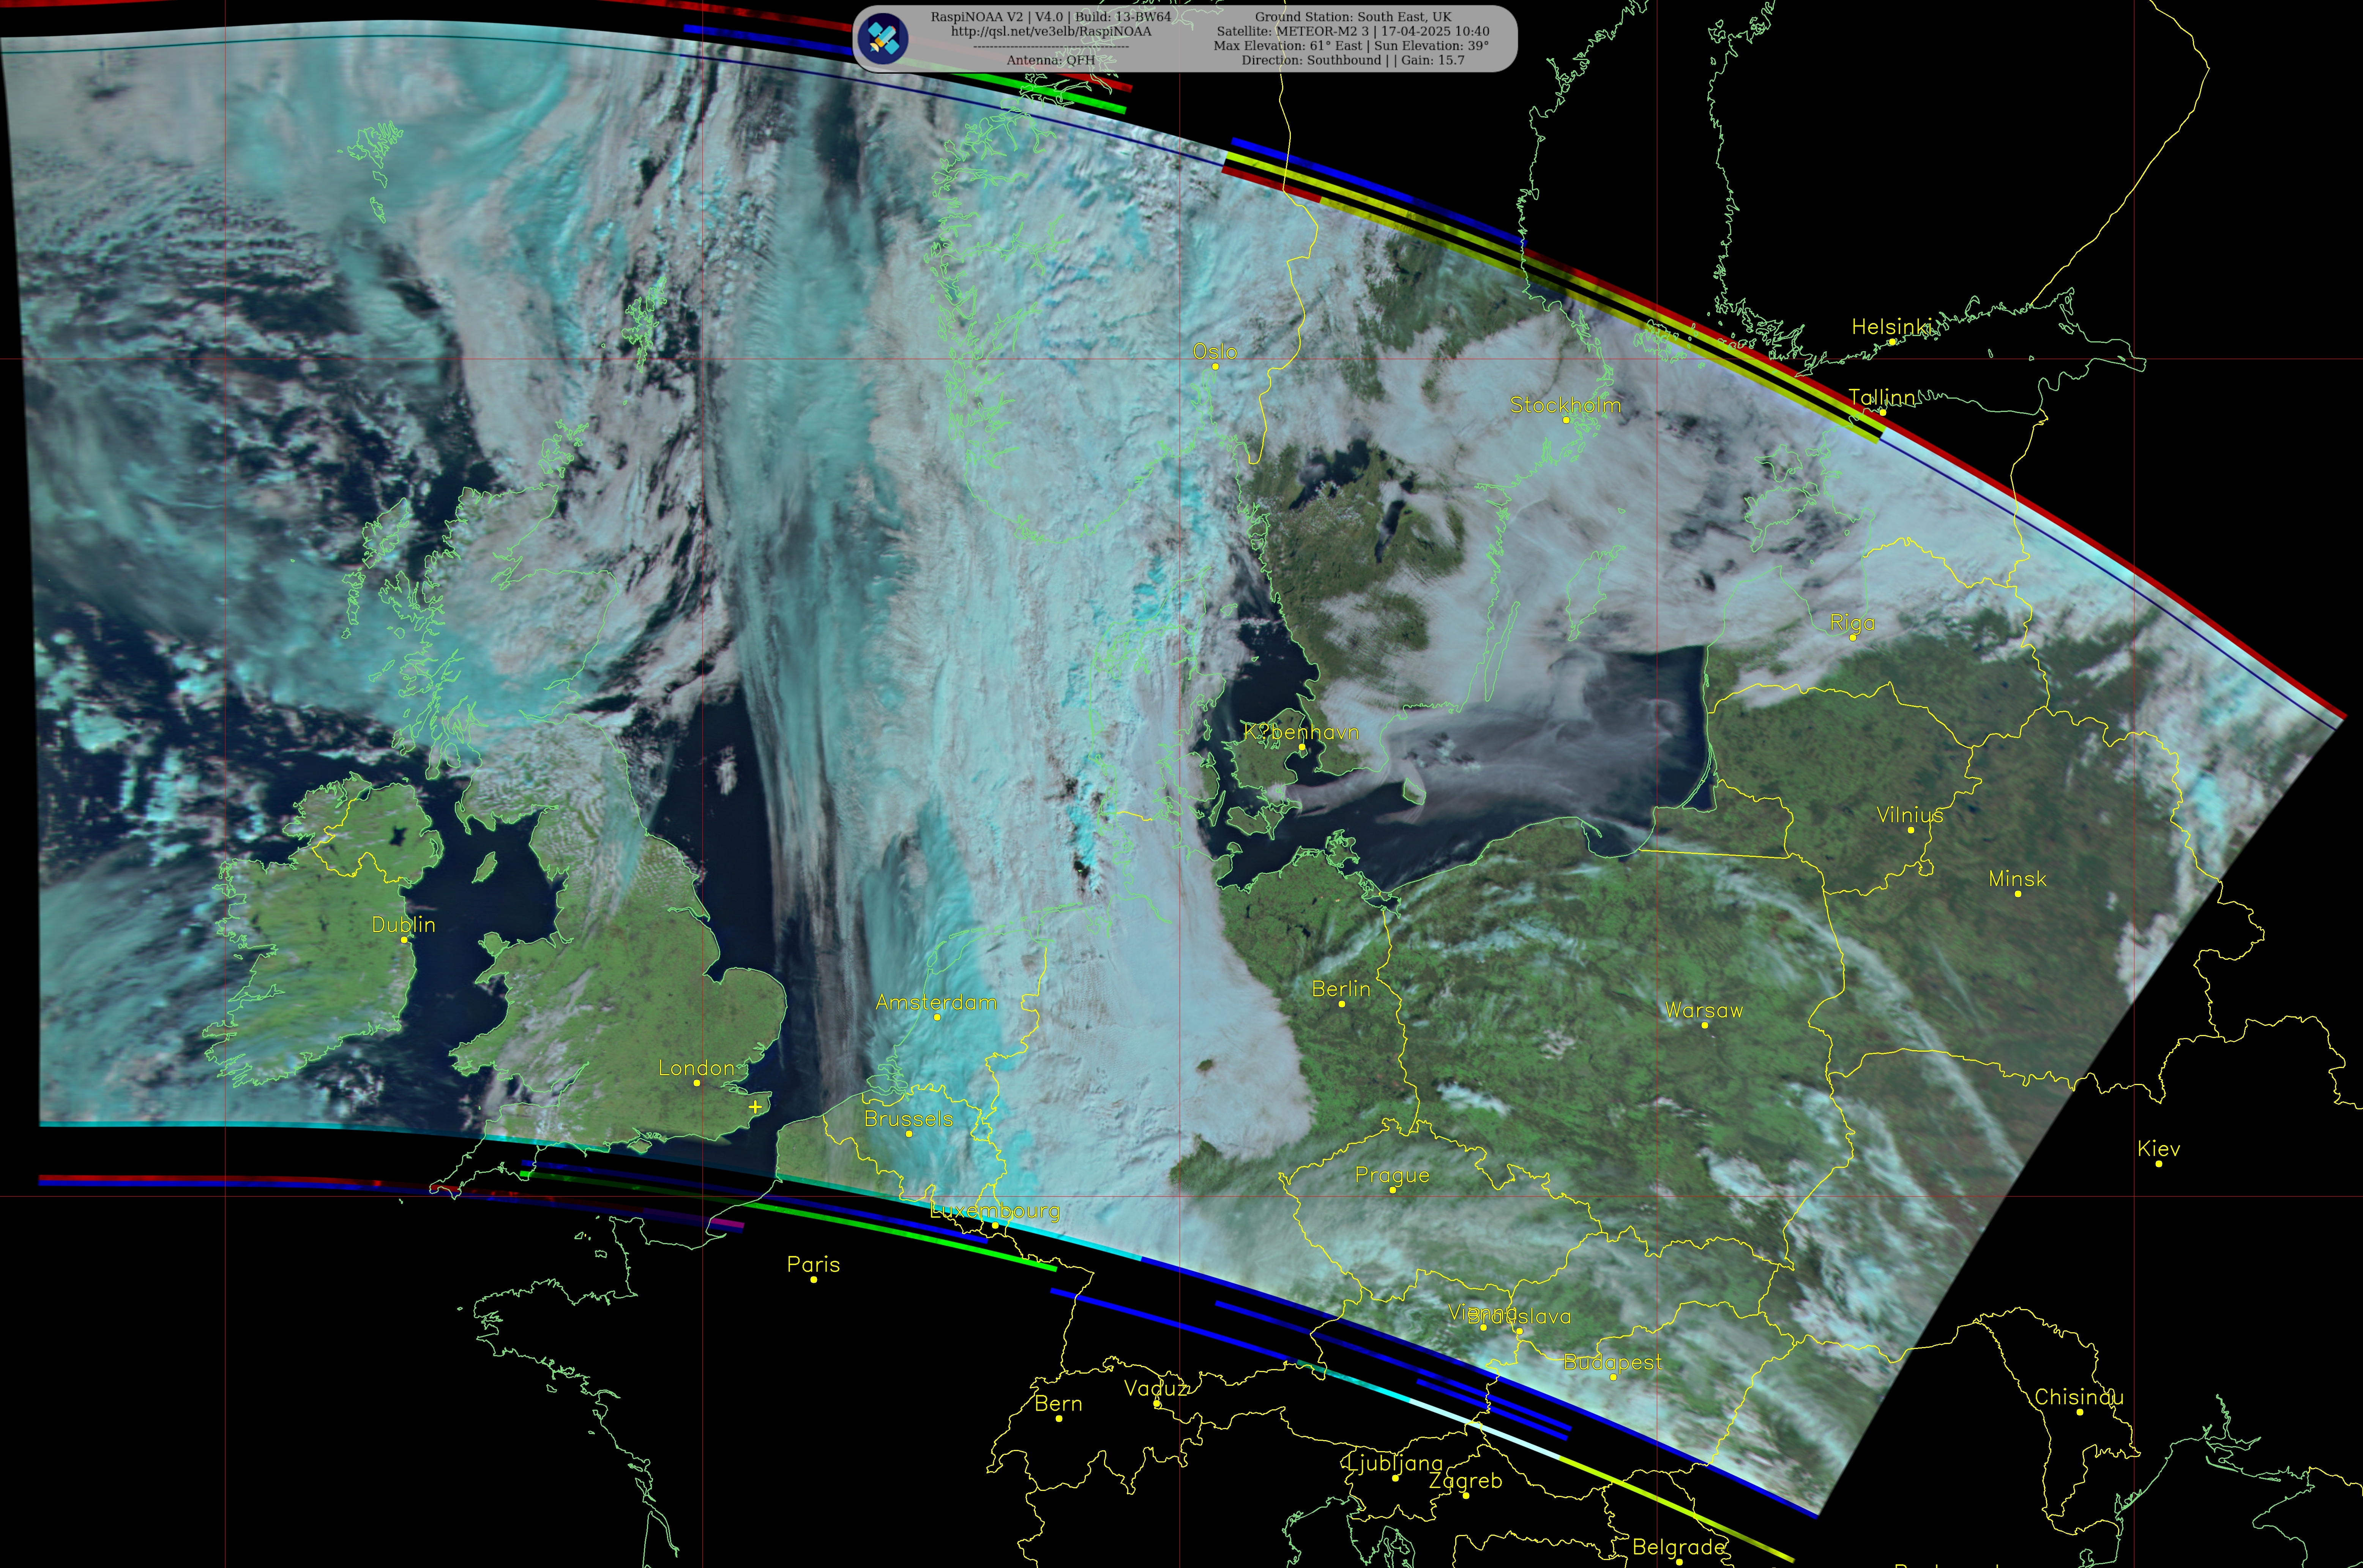The height and width of the screenshot is (1568, 2363).
Task: Open the qsl.net/ve3elb/RaspiNOAA URL text
Action: (1051, 32)
